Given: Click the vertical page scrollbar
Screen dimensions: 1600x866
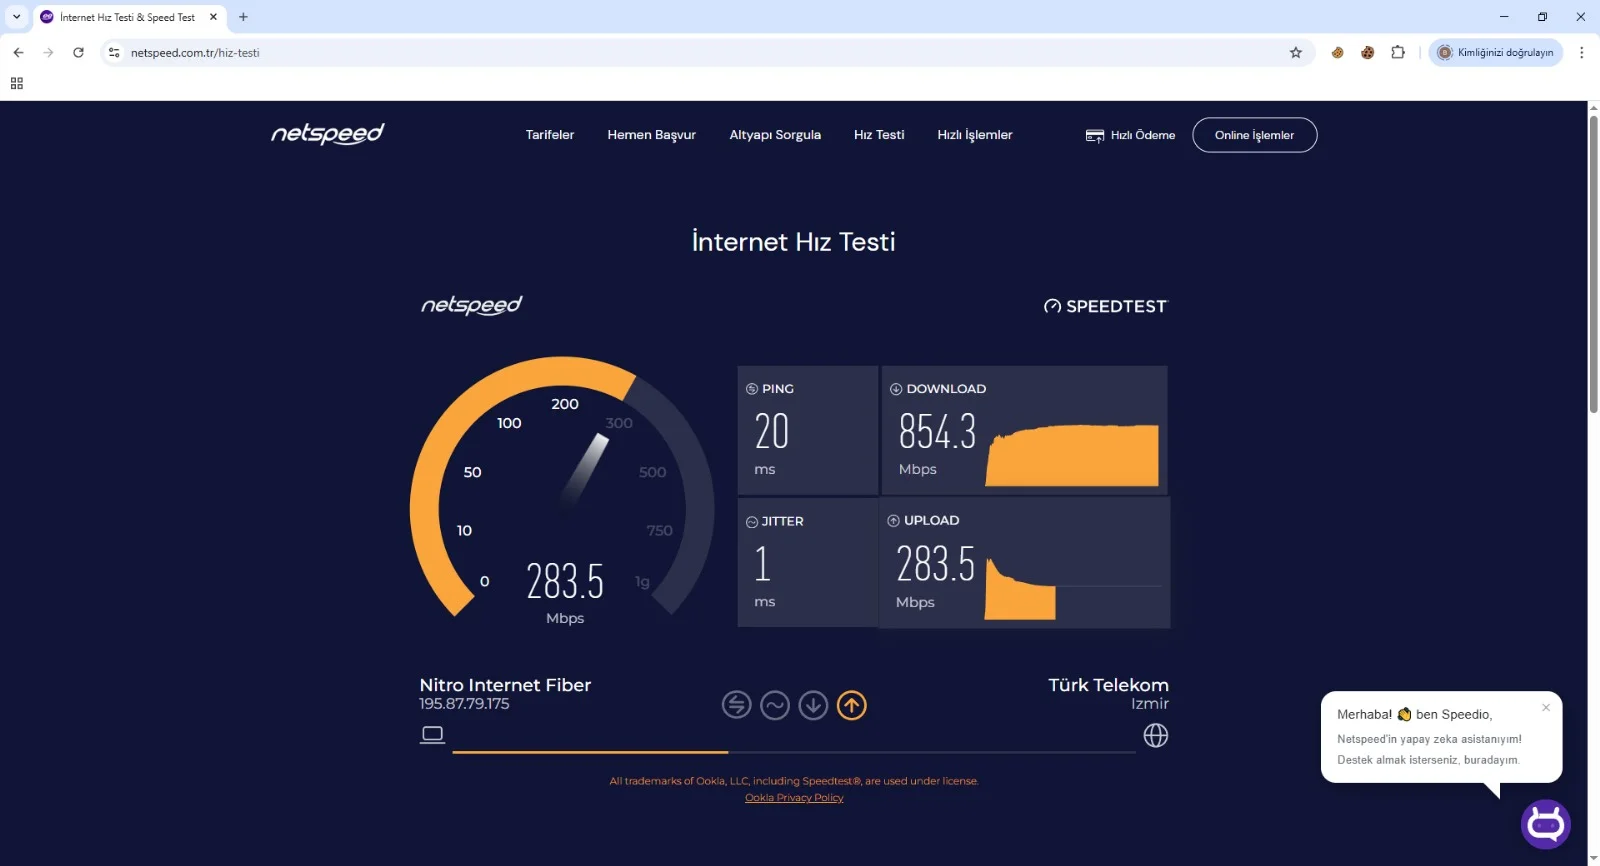Looking at the screenshot, I should [x=1594, y=264].
